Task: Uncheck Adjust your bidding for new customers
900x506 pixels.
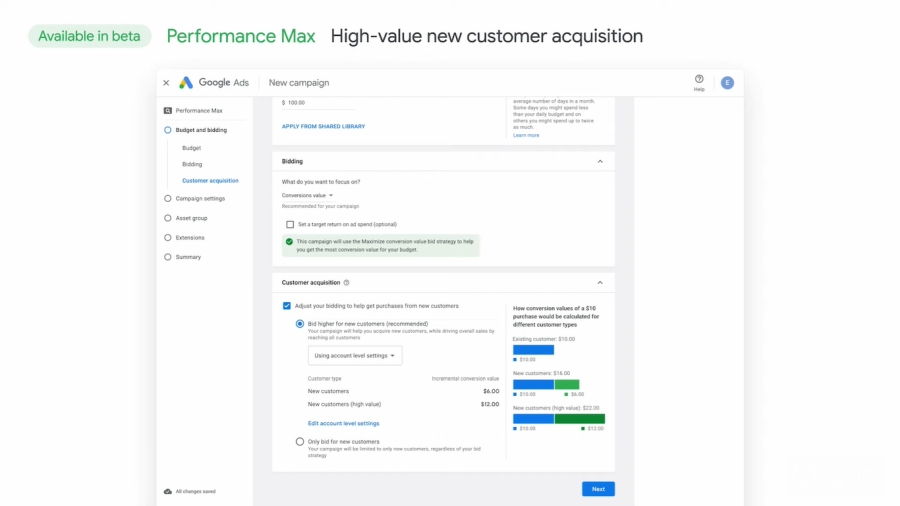Action: point(286,306)
